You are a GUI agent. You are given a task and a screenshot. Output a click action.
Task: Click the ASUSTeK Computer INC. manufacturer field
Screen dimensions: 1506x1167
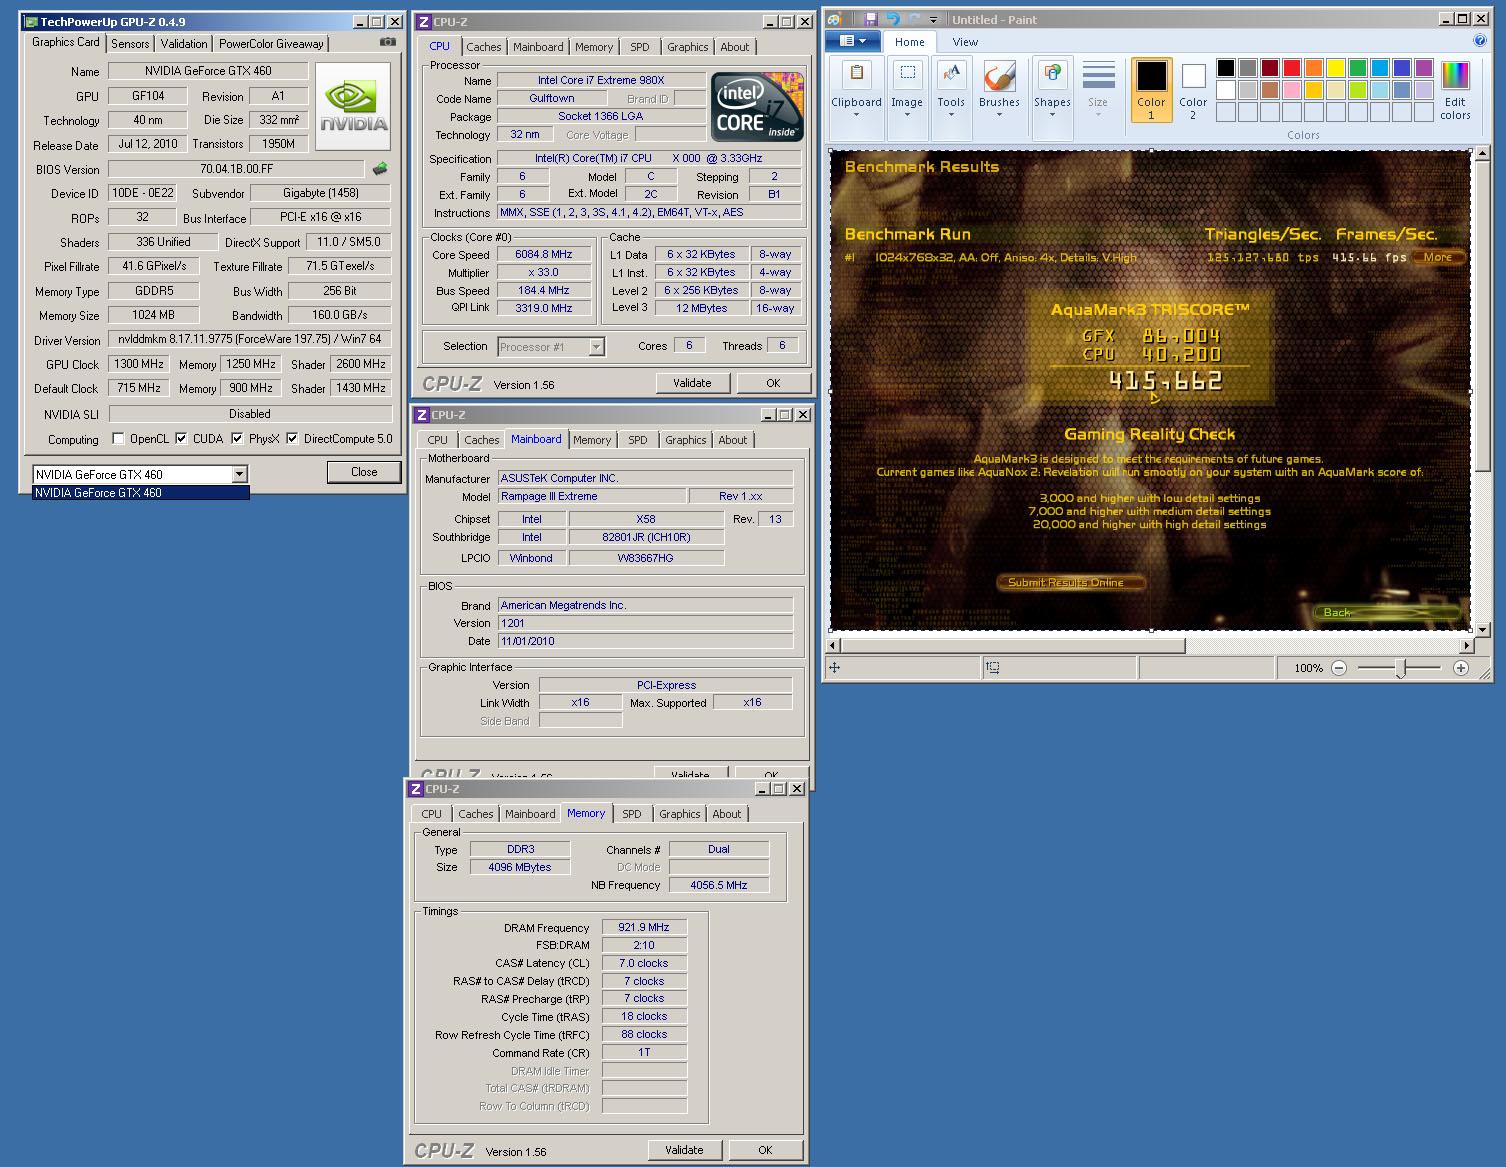pos(645,478)
